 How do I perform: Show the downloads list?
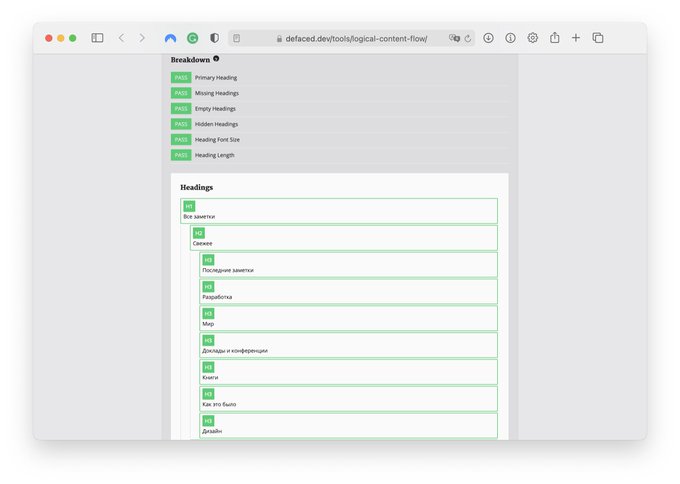(x=488, y=38)
